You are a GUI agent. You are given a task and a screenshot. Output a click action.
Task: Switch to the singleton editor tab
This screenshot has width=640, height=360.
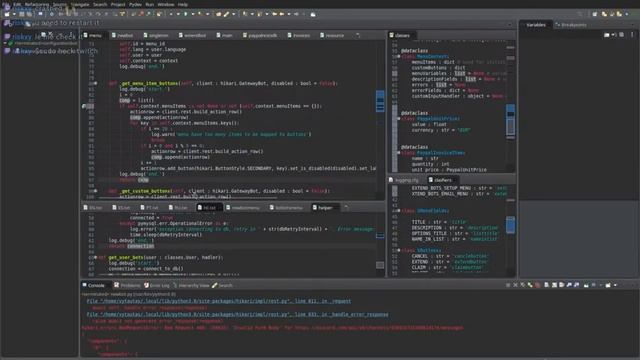tap(156, 36)
